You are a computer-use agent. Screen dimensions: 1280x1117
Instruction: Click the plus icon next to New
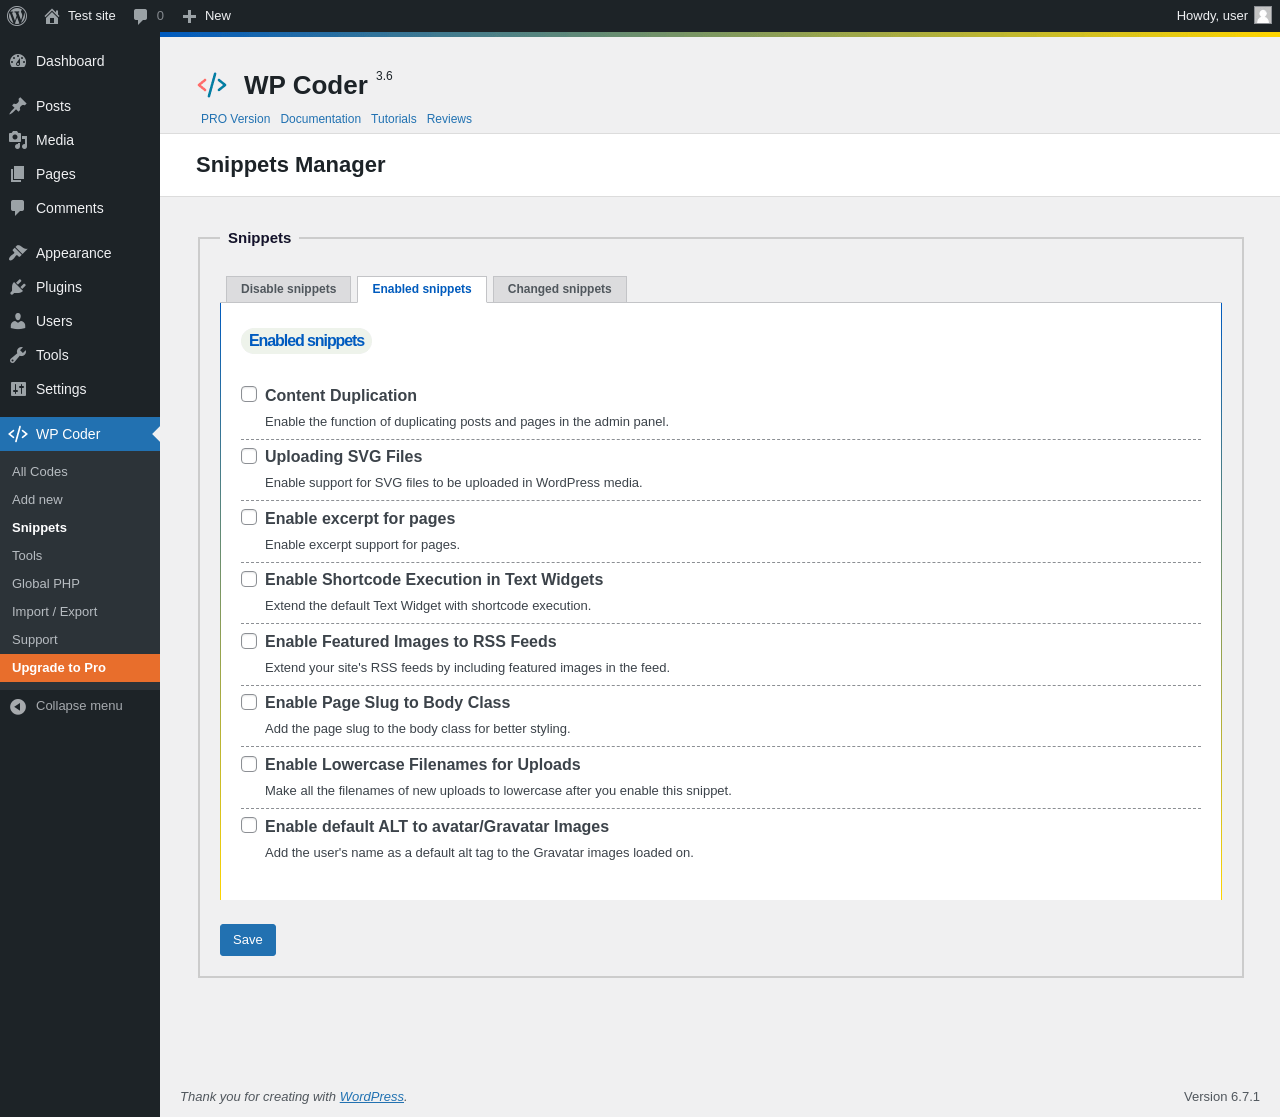click(189, 16)
